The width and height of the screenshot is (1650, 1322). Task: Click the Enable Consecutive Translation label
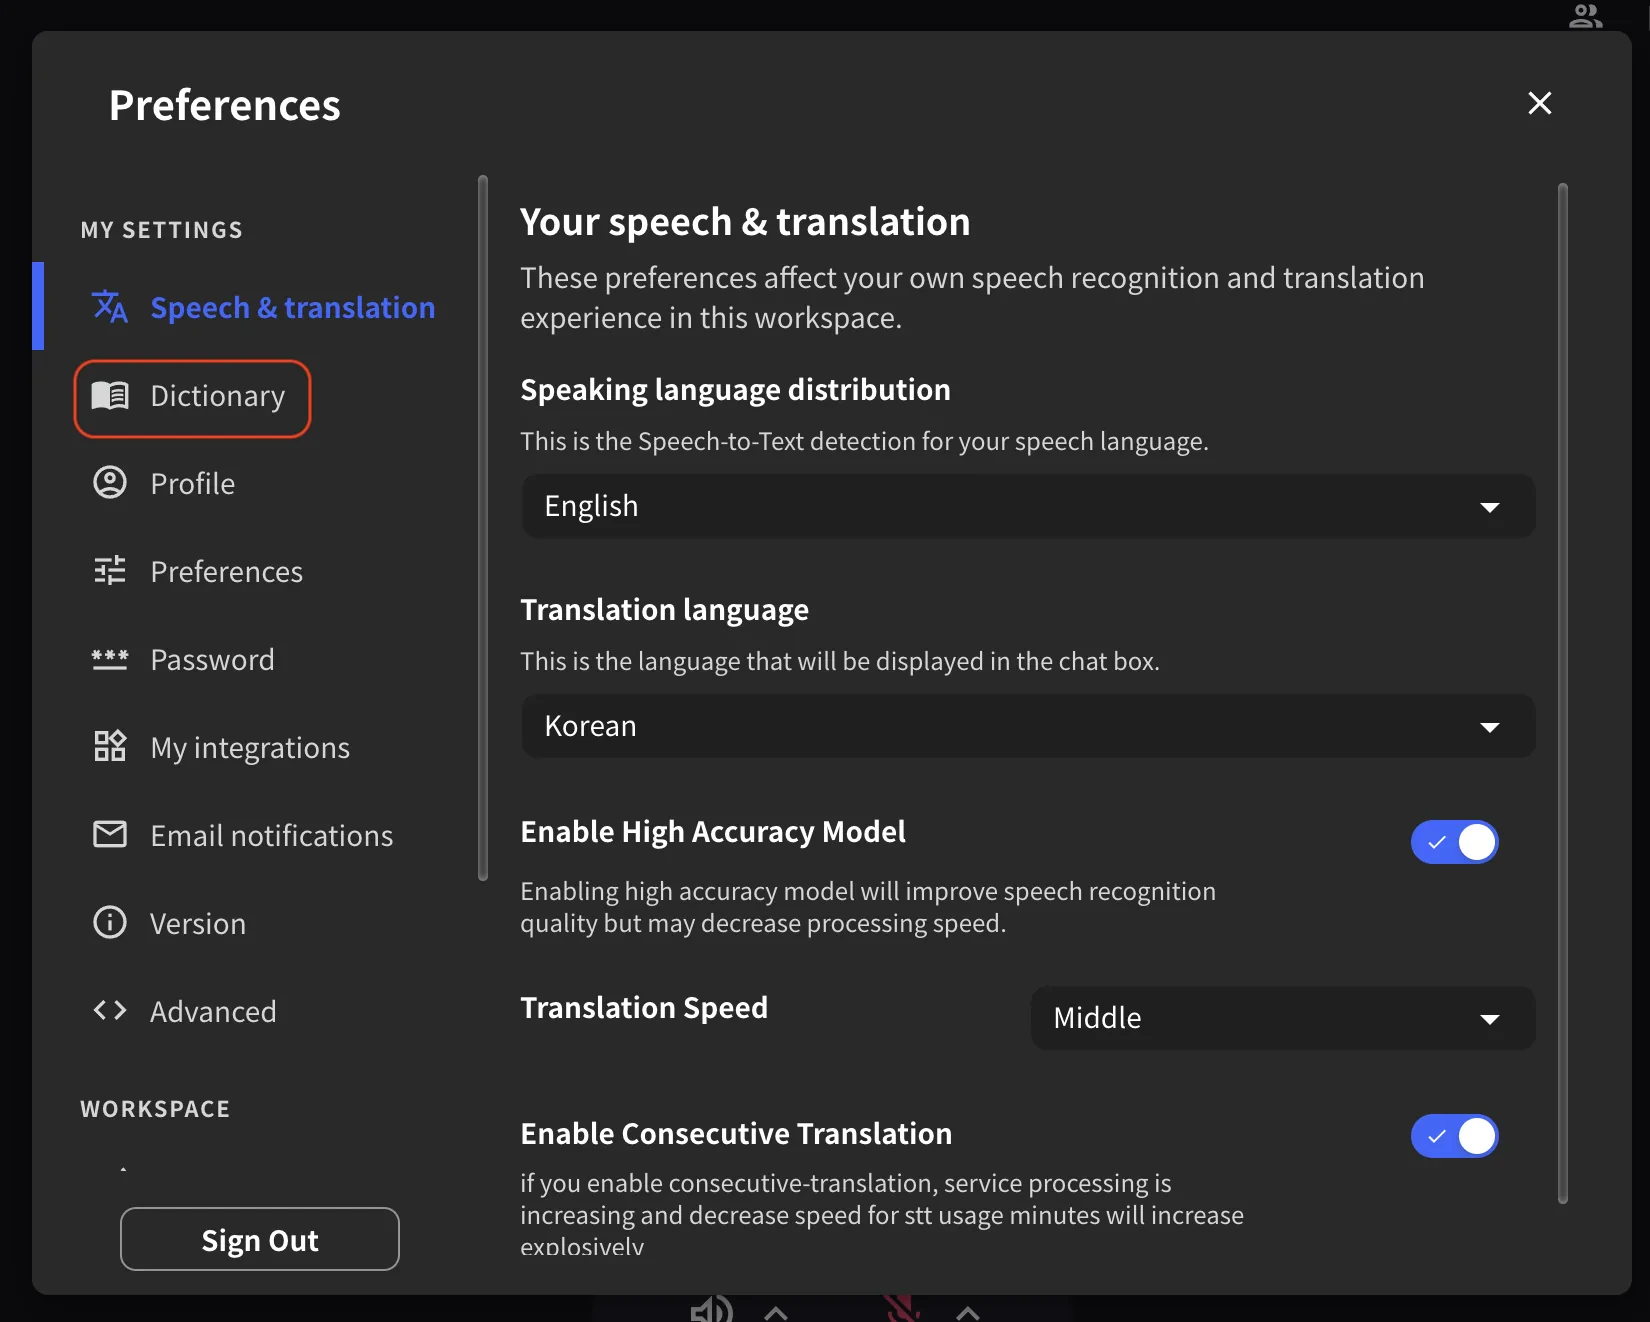736,1134
